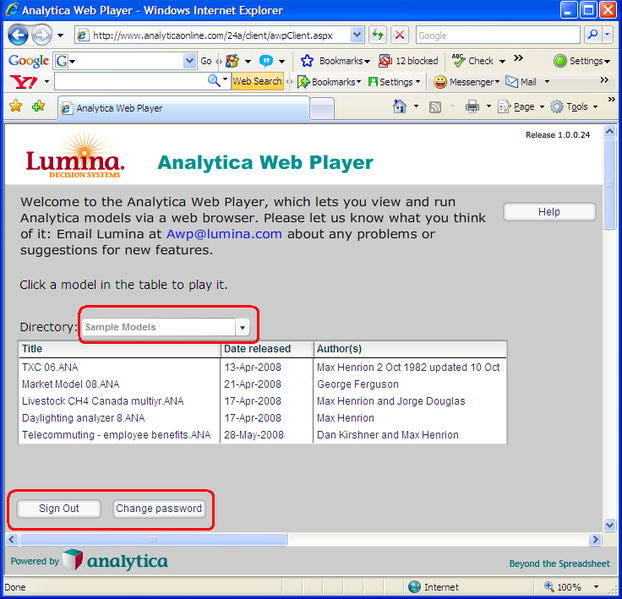This screenshot has width=622, height=599.
Task: Print the page with the printer icon
Action: click(472, 107)
